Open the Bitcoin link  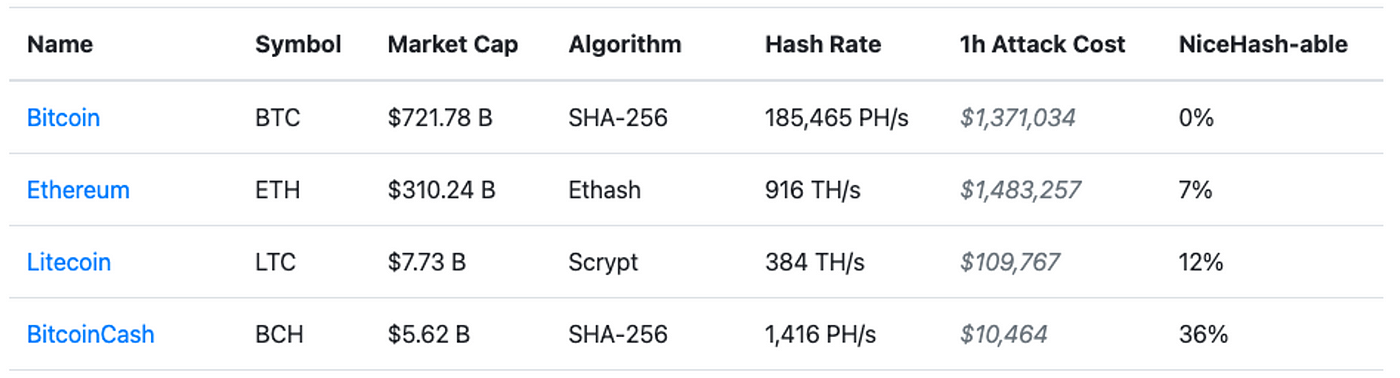(63, 118)
